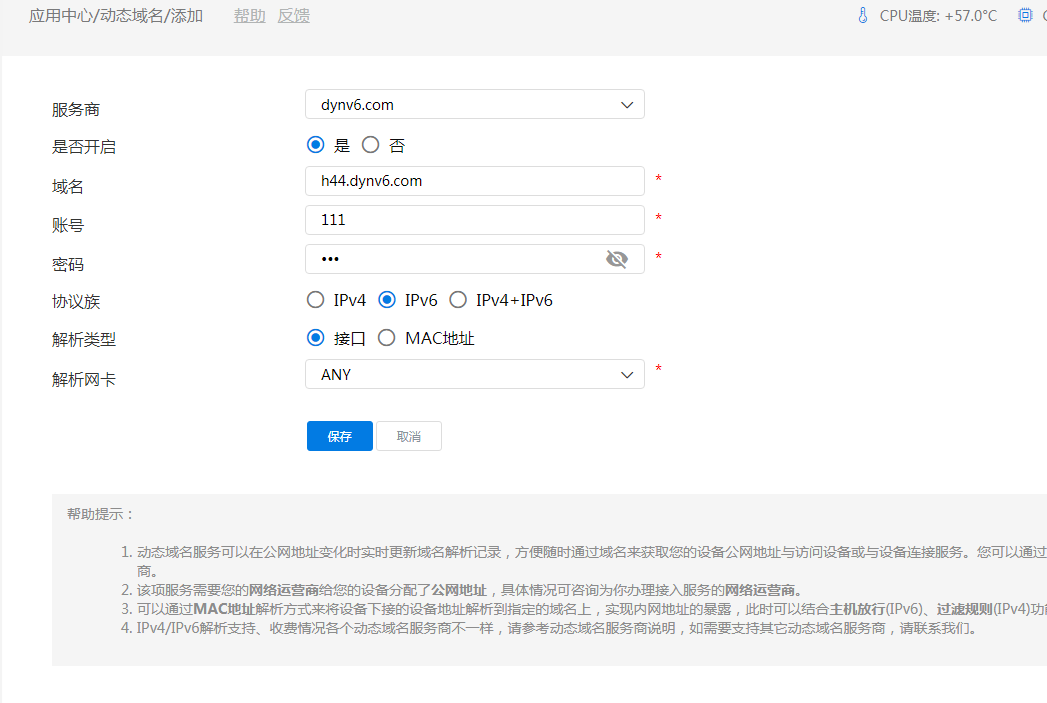Screen dimensions: 1047x703
Task: Choose the IPv4 protocol radio button
Action: 316,300
